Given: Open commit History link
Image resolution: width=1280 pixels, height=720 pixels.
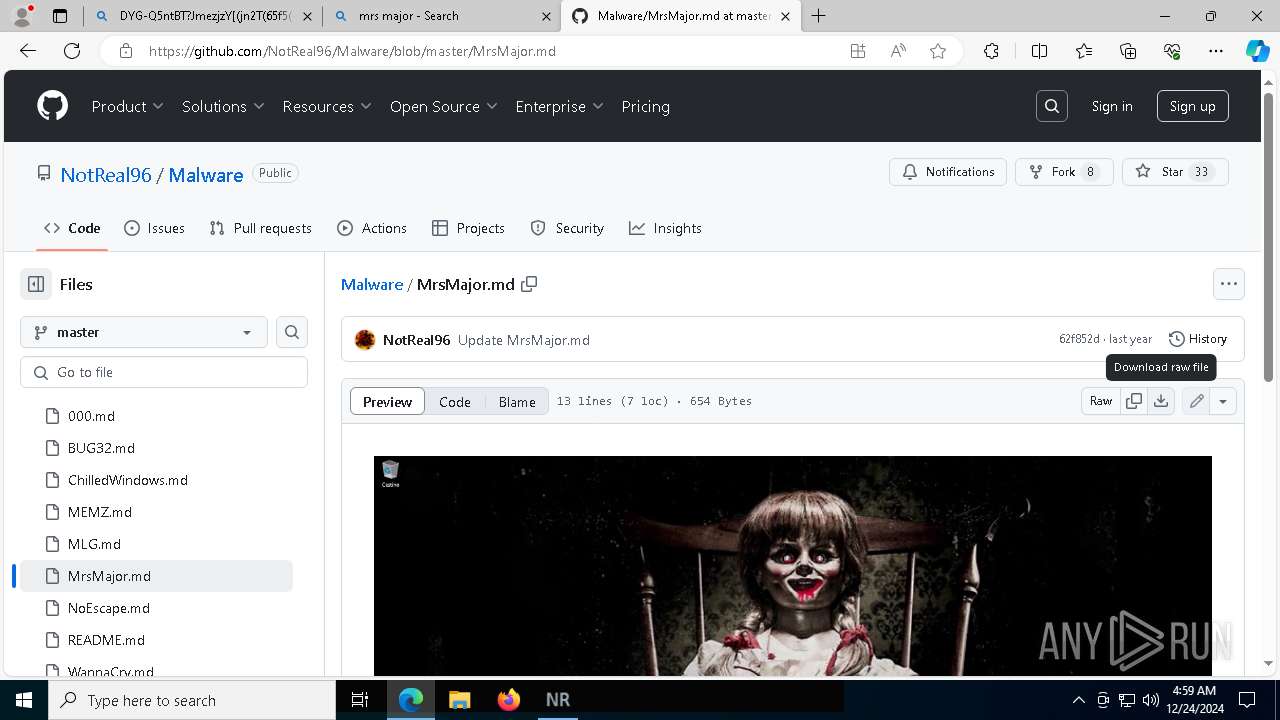Looking at the screenshot, I should point(1197,339).
